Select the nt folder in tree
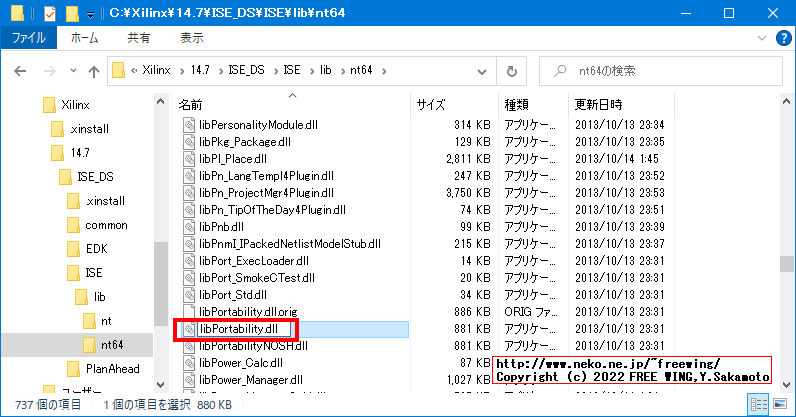This screenshot has height=417, width=796. pos(106,321)
